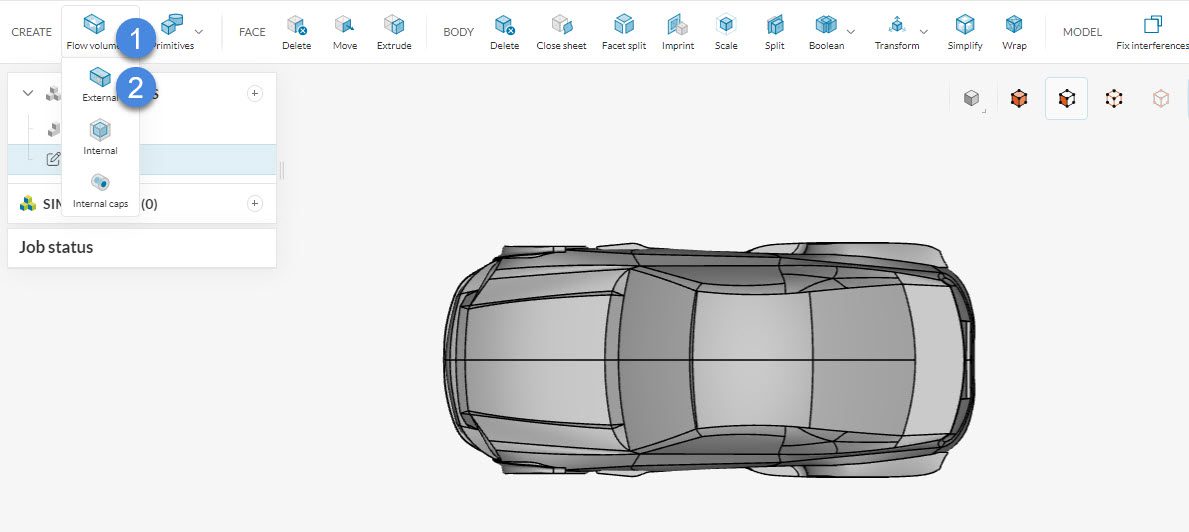Open the Flow volume tool
1189x532 pixels.
tap(93, 31)
